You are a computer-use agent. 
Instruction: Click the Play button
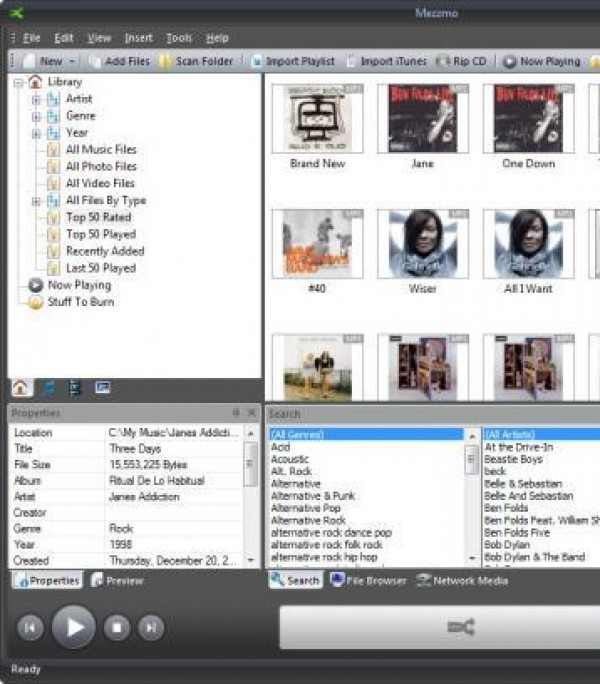pyautogui.click(x=73, y=627)
